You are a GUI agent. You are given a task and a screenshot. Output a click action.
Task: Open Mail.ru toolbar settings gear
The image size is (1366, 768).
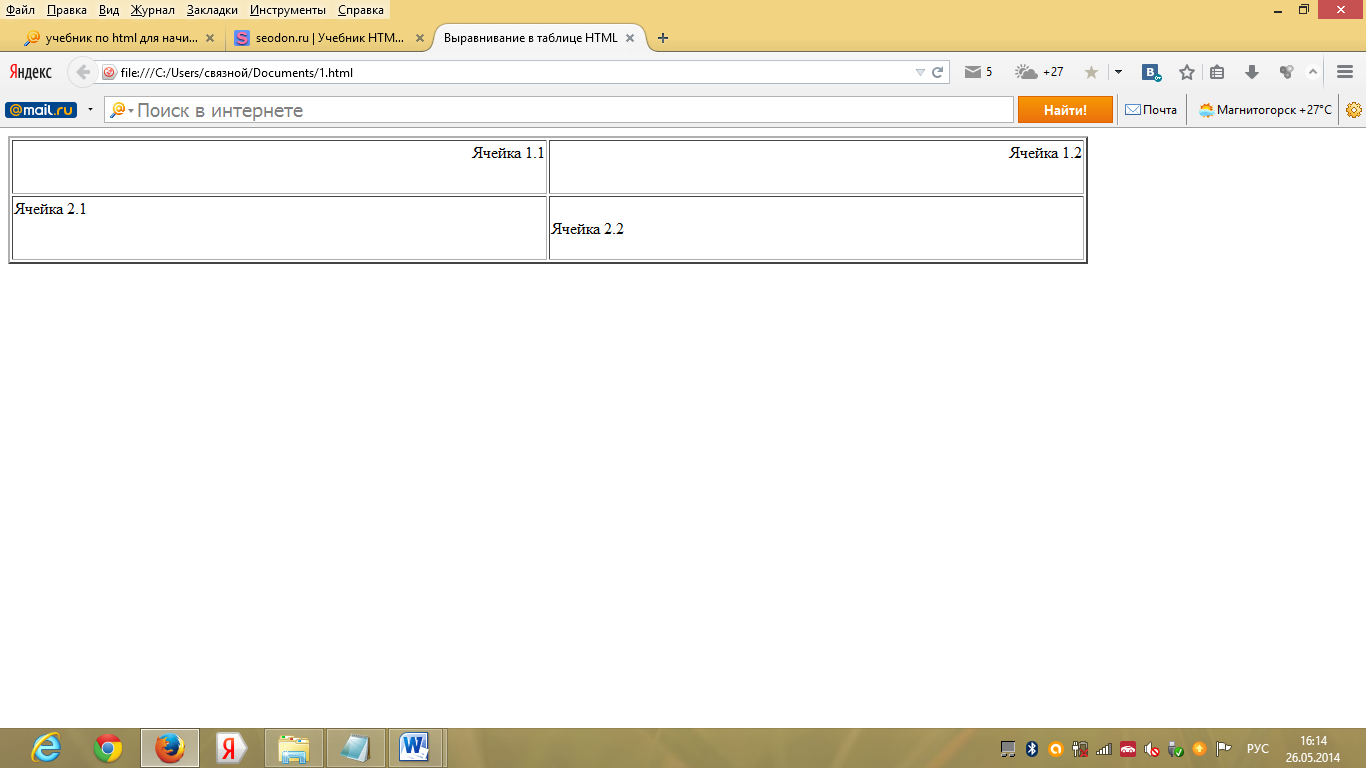click(1354, 110)
